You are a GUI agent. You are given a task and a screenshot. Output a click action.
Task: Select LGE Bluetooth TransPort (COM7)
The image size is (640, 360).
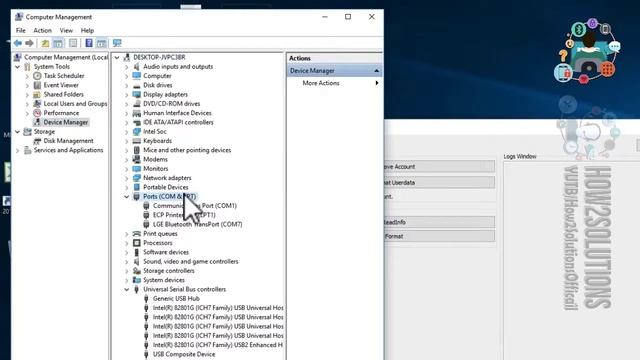[198, 224]
